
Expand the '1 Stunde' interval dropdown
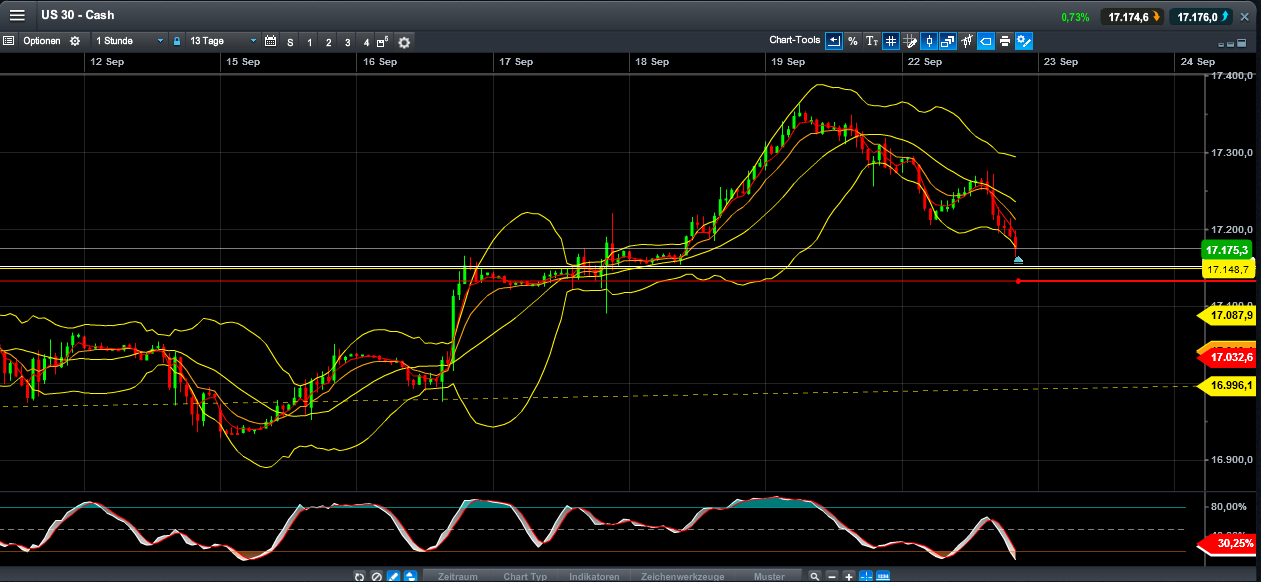(x=127, y=41)
